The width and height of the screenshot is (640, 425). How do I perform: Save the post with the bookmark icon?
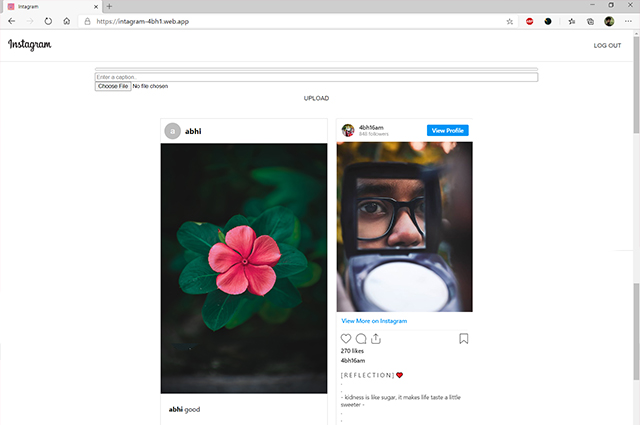(x=464, y=339)
